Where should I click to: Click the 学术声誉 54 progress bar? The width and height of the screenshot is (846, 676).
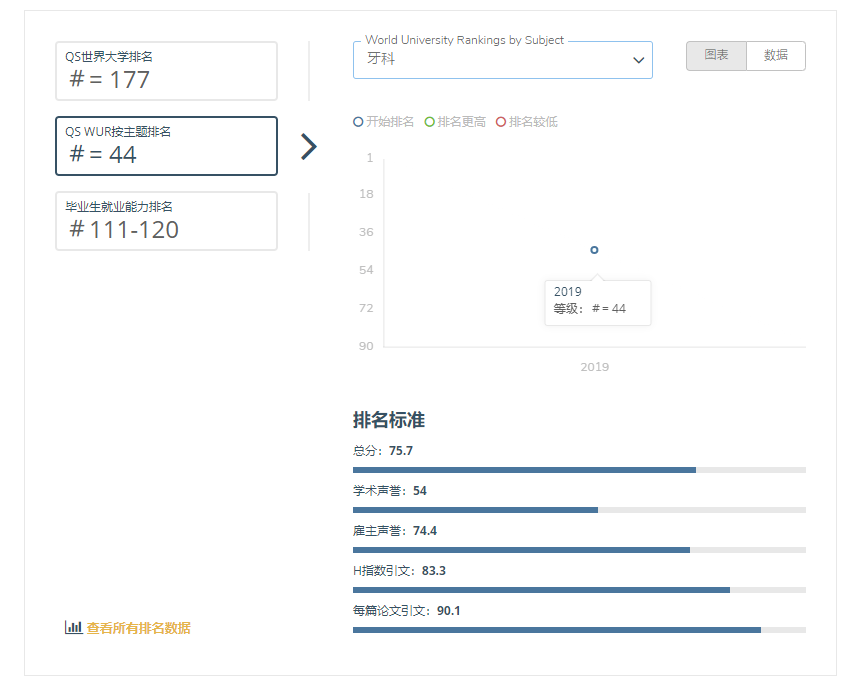[x=579, y=509]
